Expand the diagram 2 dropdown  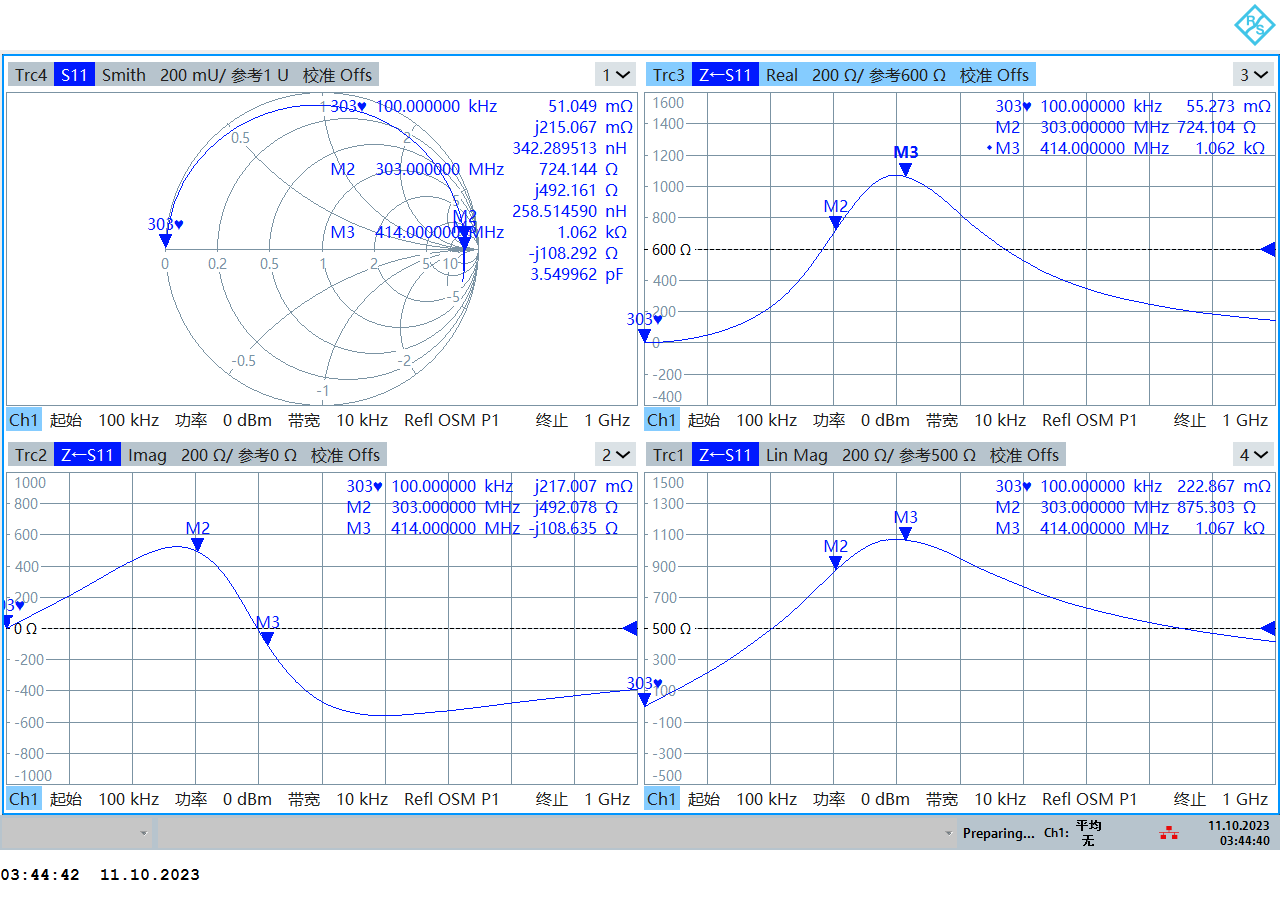[x=615, y=455]
